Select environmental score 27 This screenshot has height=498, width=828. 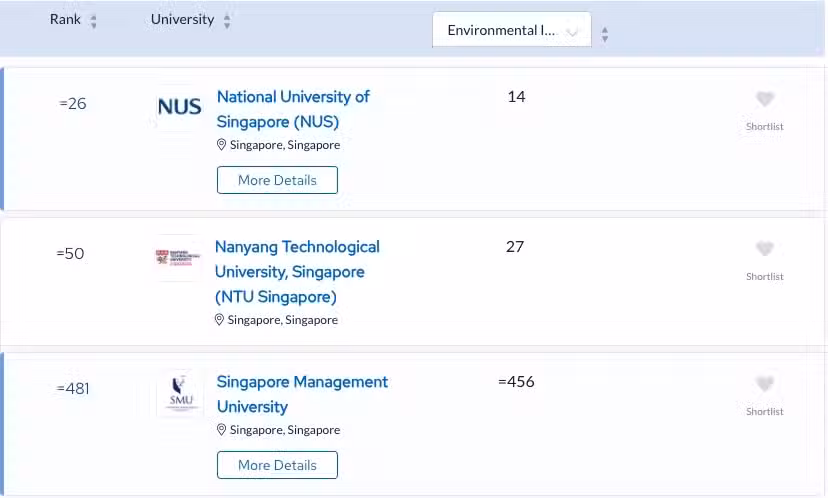click(515, 247)
